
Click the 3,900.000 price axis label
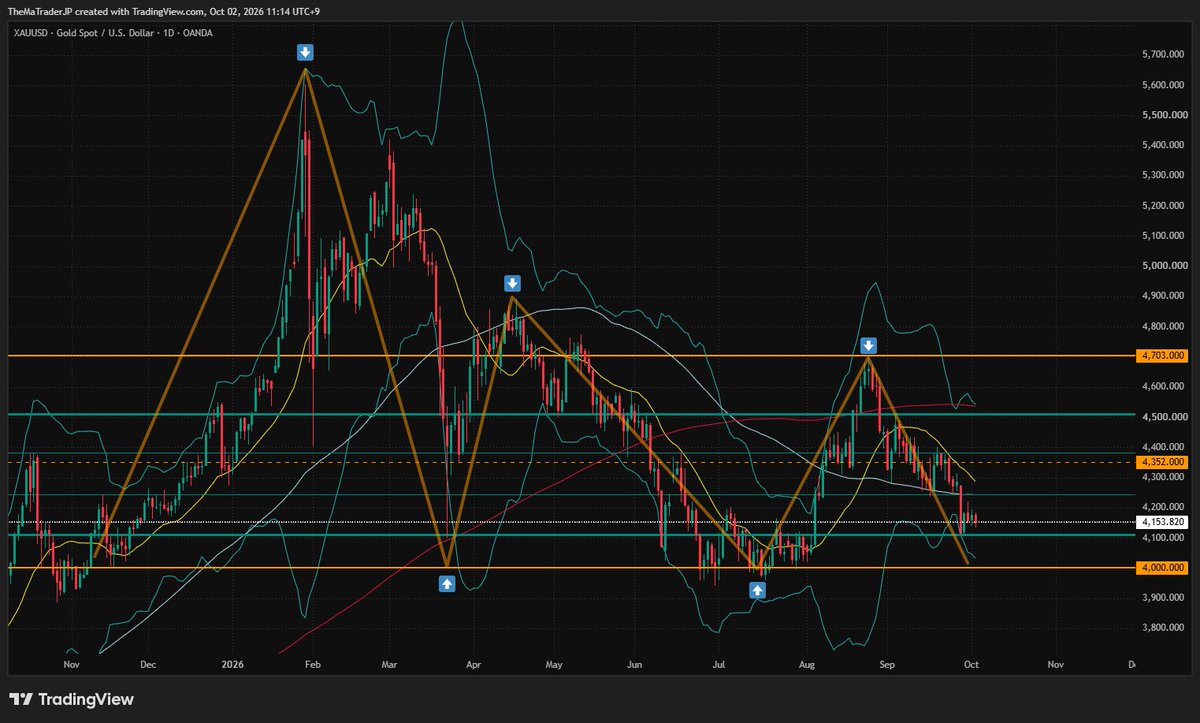tap(1163, 597)
